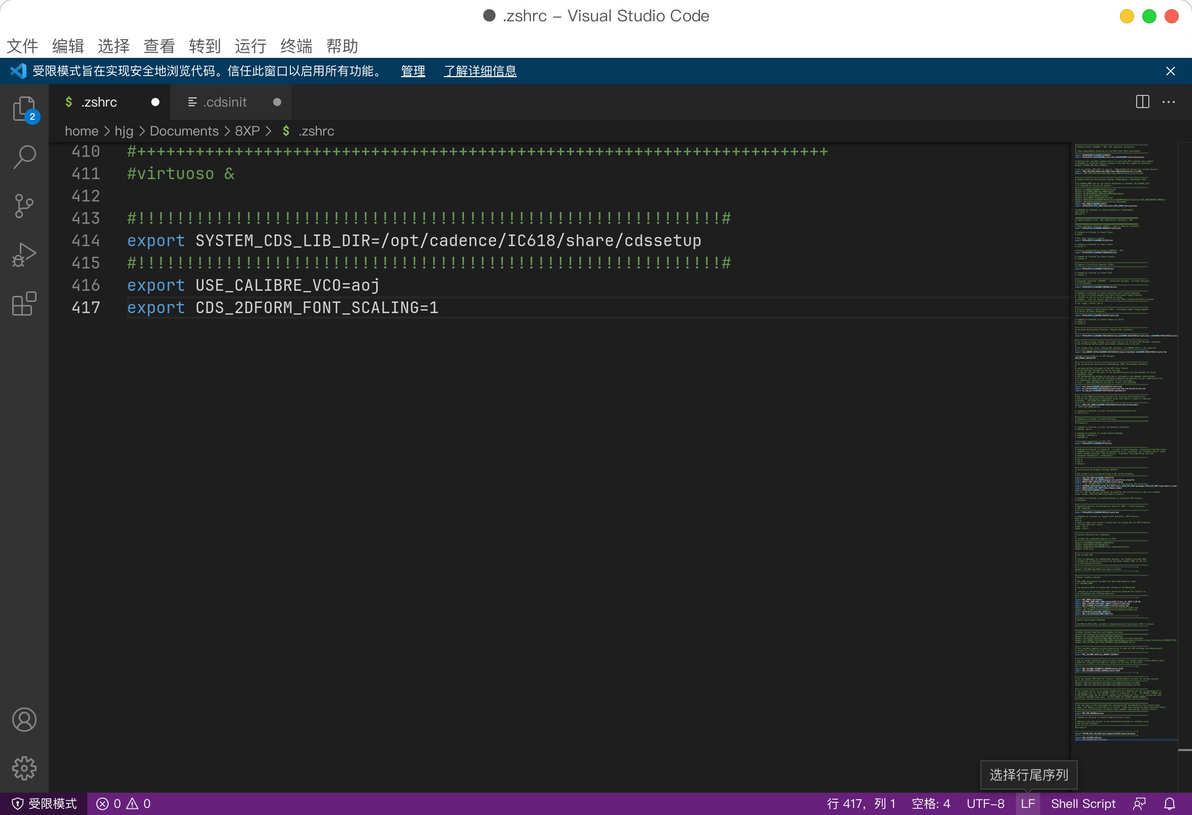Open the 转到 menu

[x=204, y=46]
